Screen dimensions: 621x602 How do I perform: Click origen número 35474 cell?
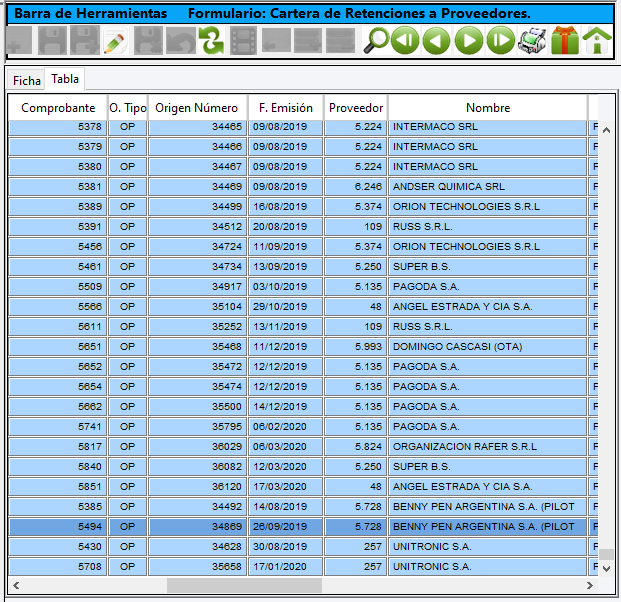click(x=198, y=387)
